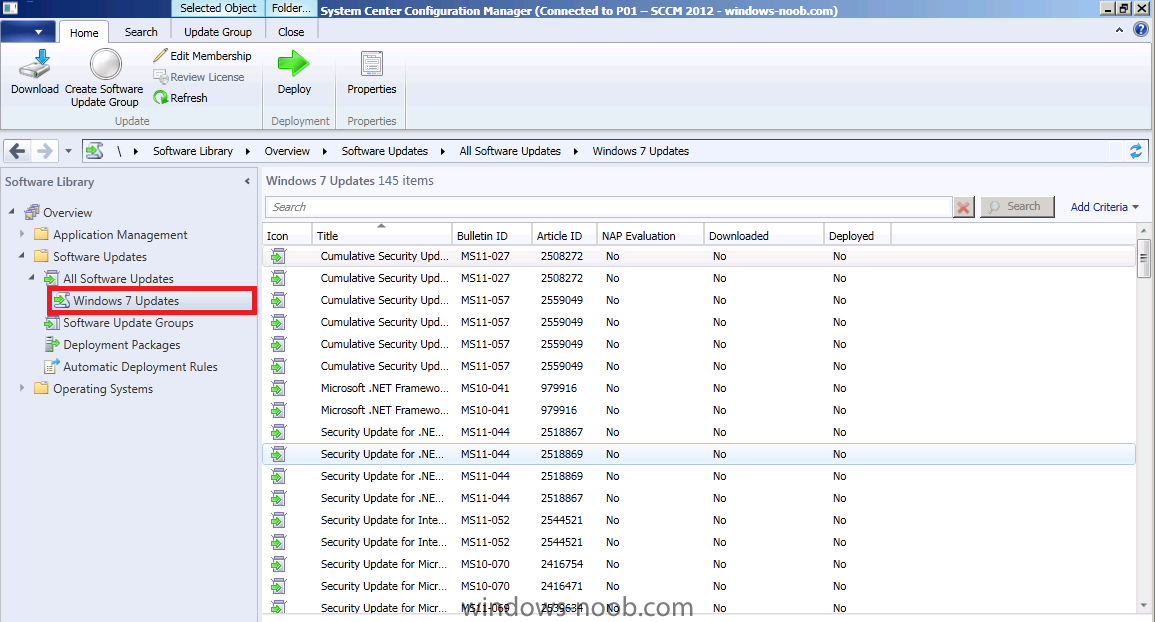Open the application menu dropdown

(28, 32)
